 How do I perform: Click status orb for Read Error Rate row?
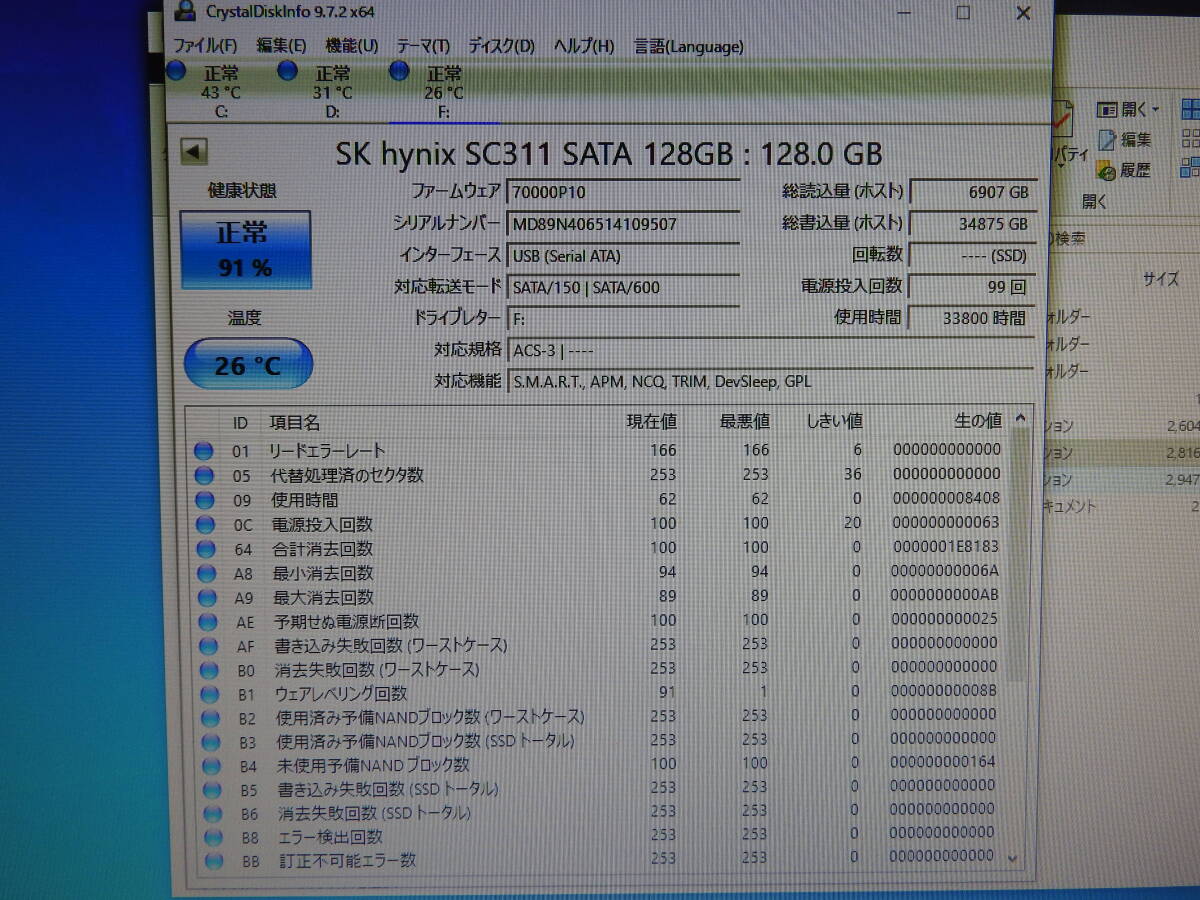204,451
